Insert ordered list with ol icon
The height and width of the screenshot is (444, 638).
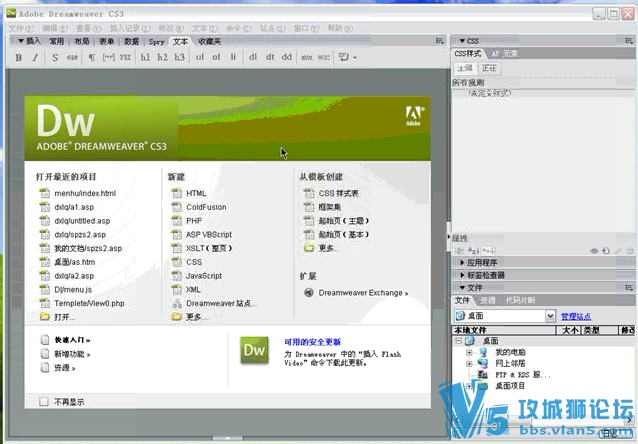click(216, 57)
